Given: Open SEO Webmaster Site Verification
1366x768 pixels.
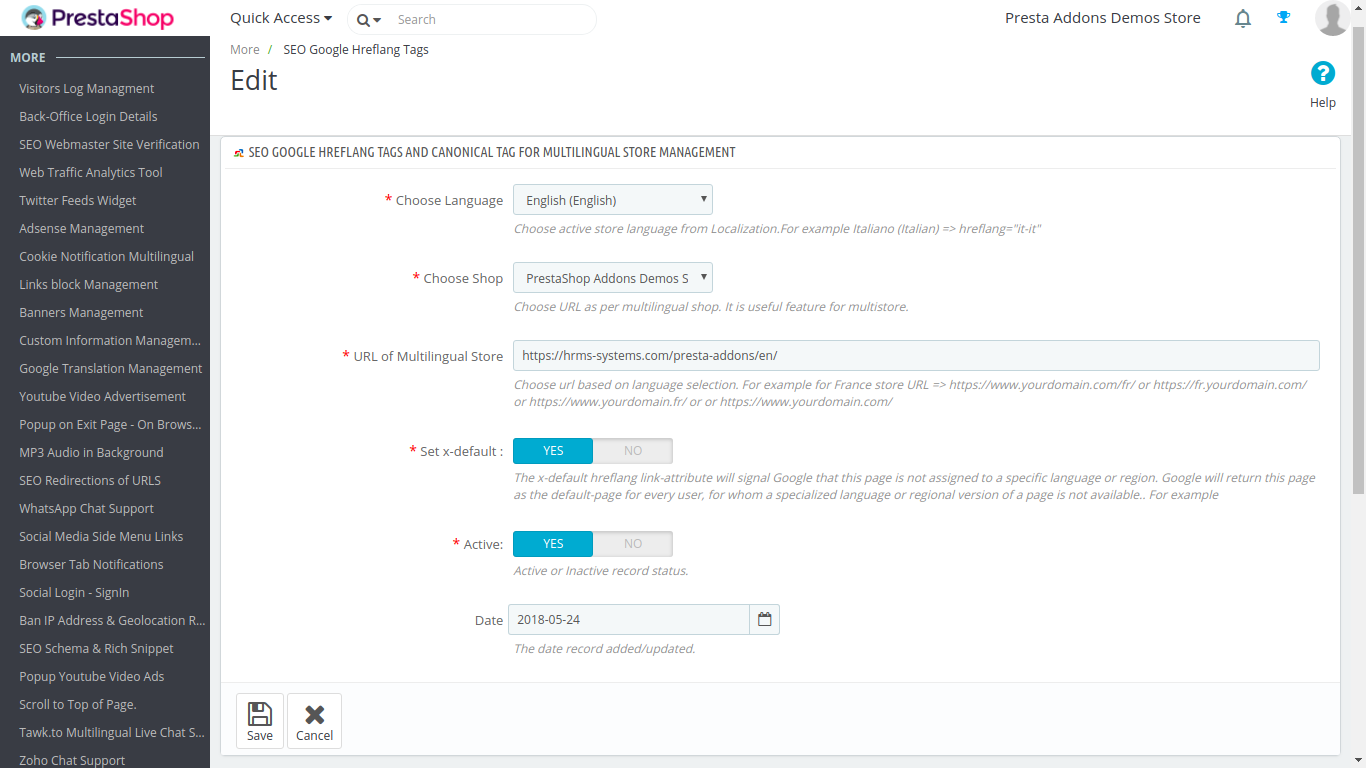Looking at the screenshot, I should click(109, 144).
